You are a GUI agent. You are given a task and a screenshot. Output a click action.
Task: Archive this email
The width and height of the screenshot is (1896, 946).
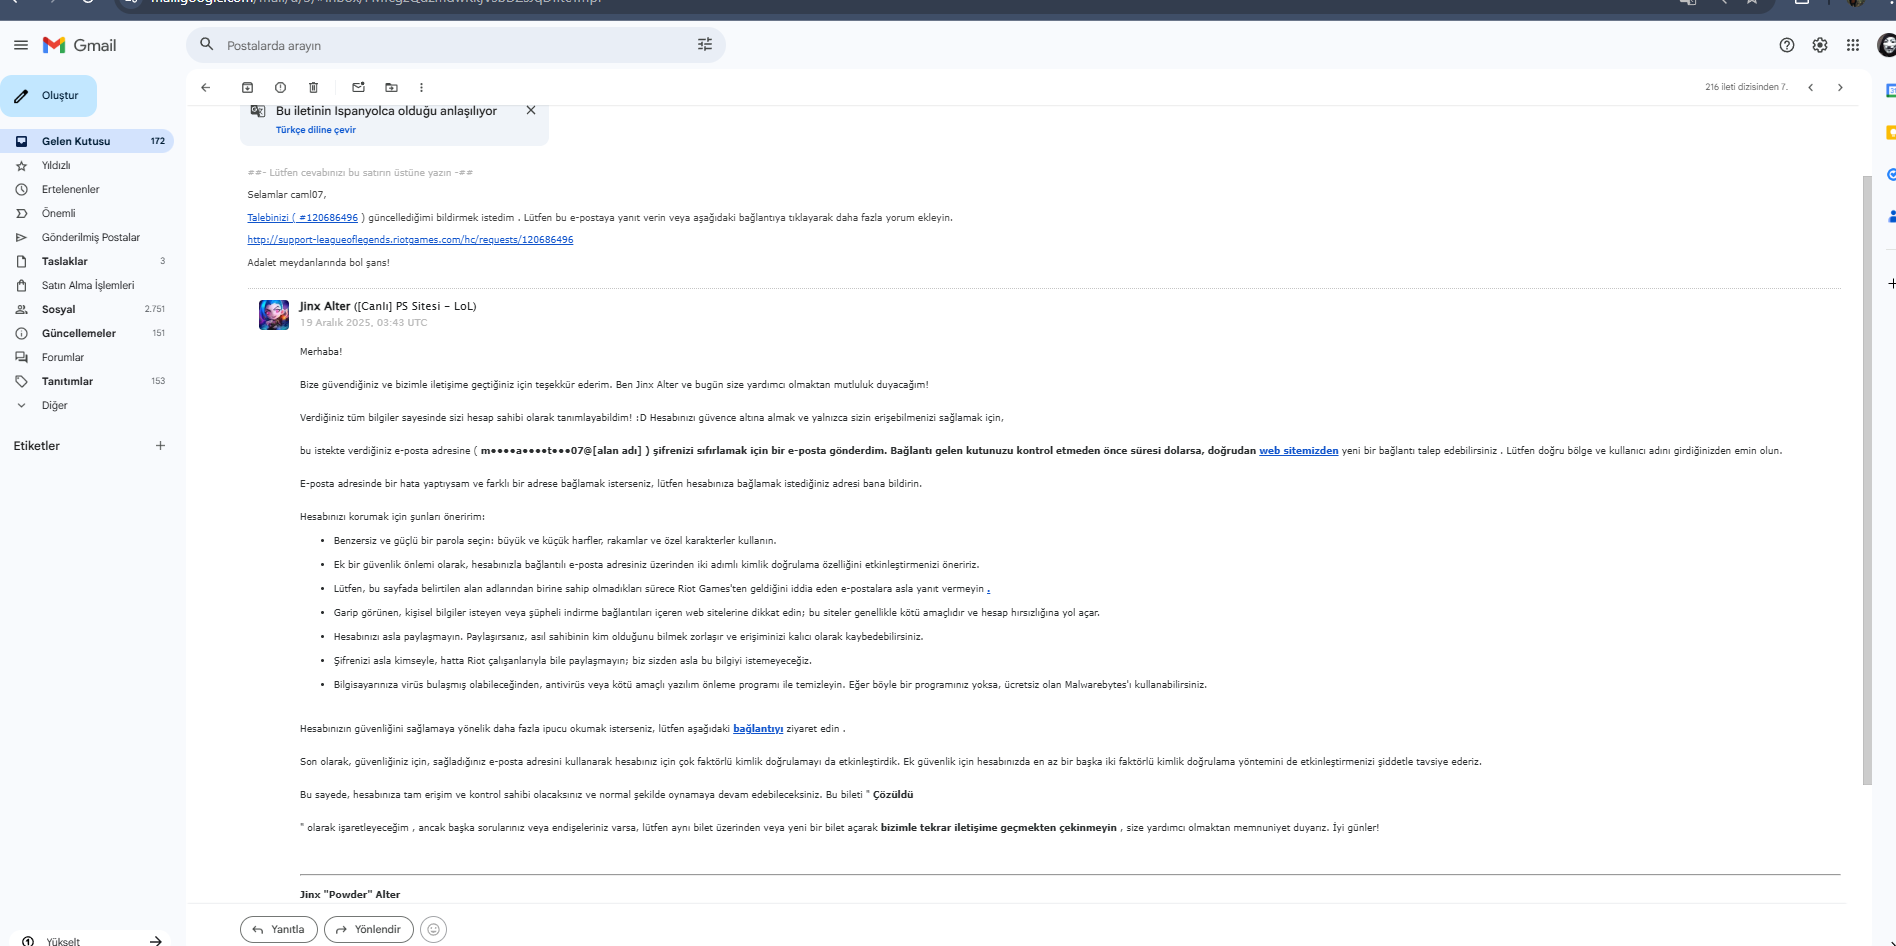click(248, 87)
